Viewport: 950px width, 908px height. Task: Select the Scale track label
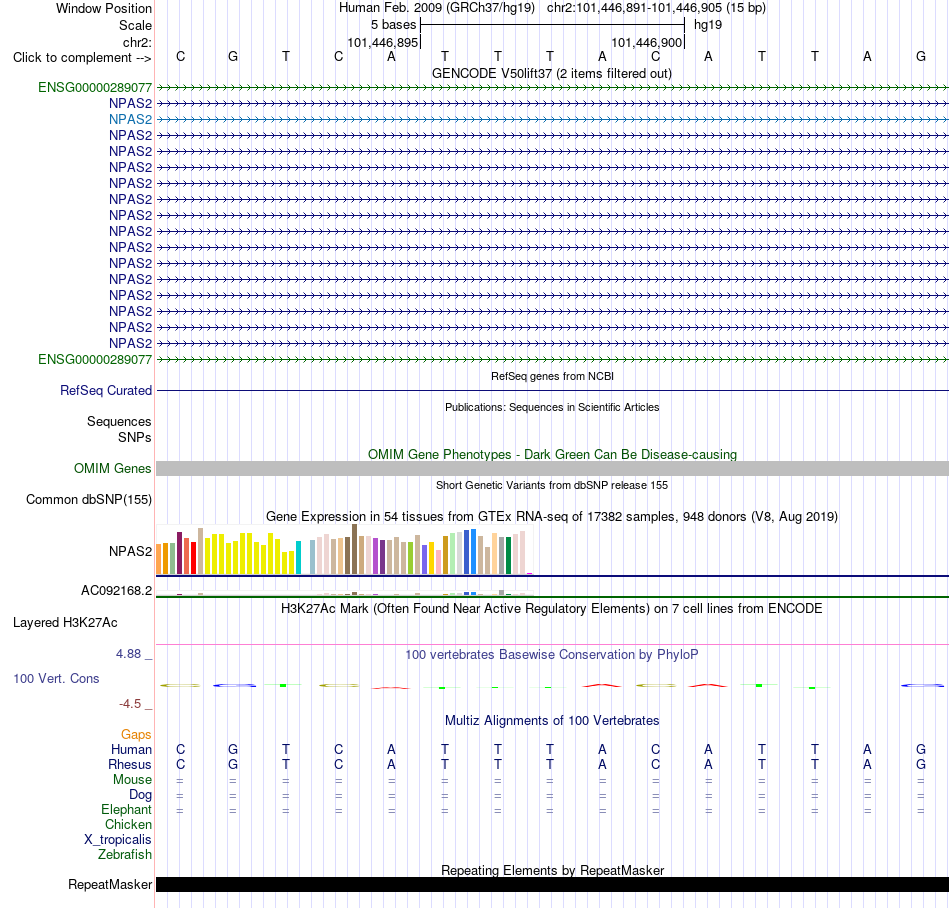(x=135, y=25)
